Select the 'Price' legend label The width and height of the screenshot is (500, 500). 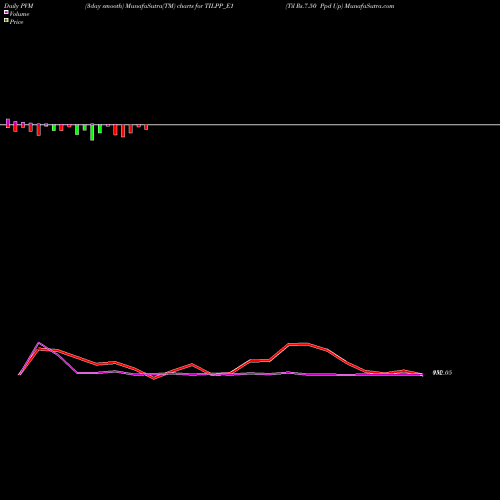(16, 22)
